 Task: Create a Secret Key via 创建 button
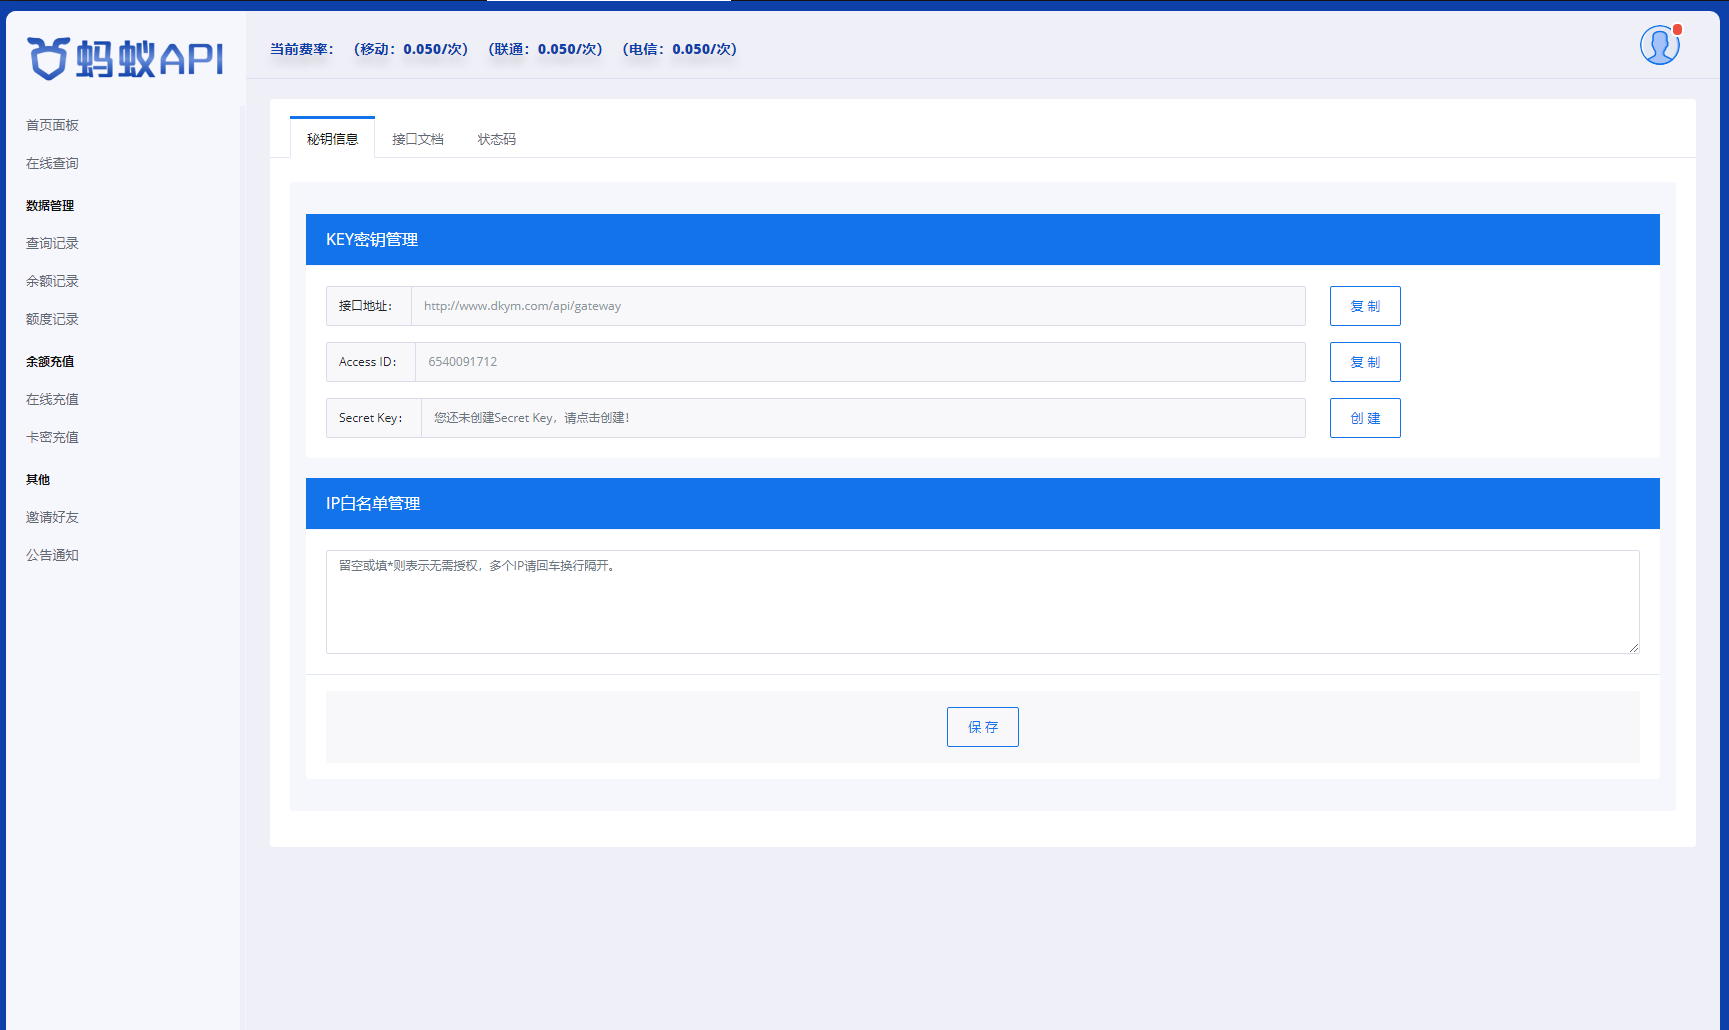[x=1364, y=417]
